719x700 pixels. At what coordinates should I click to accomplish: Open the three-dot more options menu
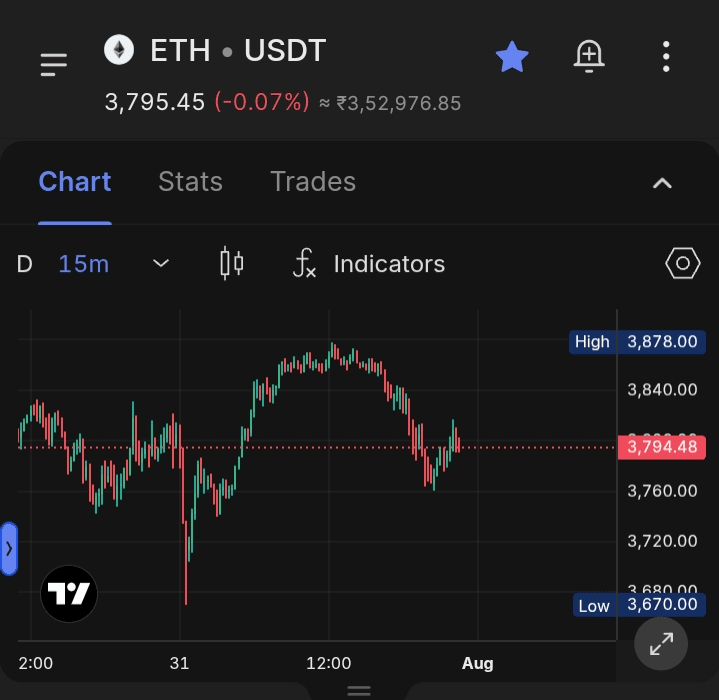(x=666, y=56)
